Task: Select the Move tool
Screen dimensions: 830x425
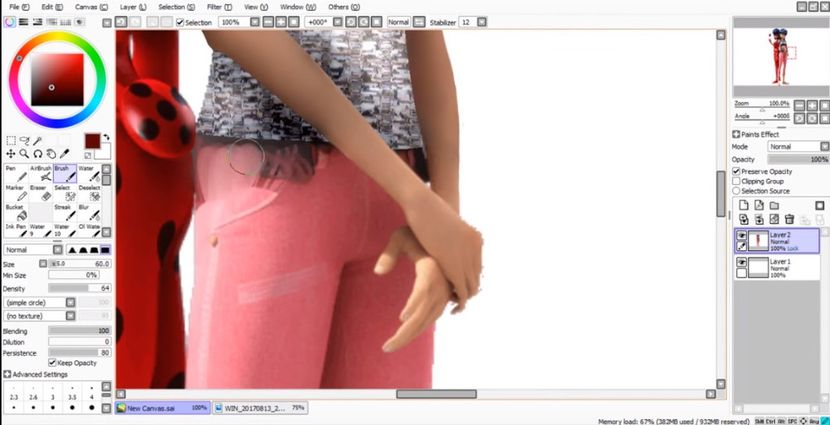Action: (x=11, y=154)
